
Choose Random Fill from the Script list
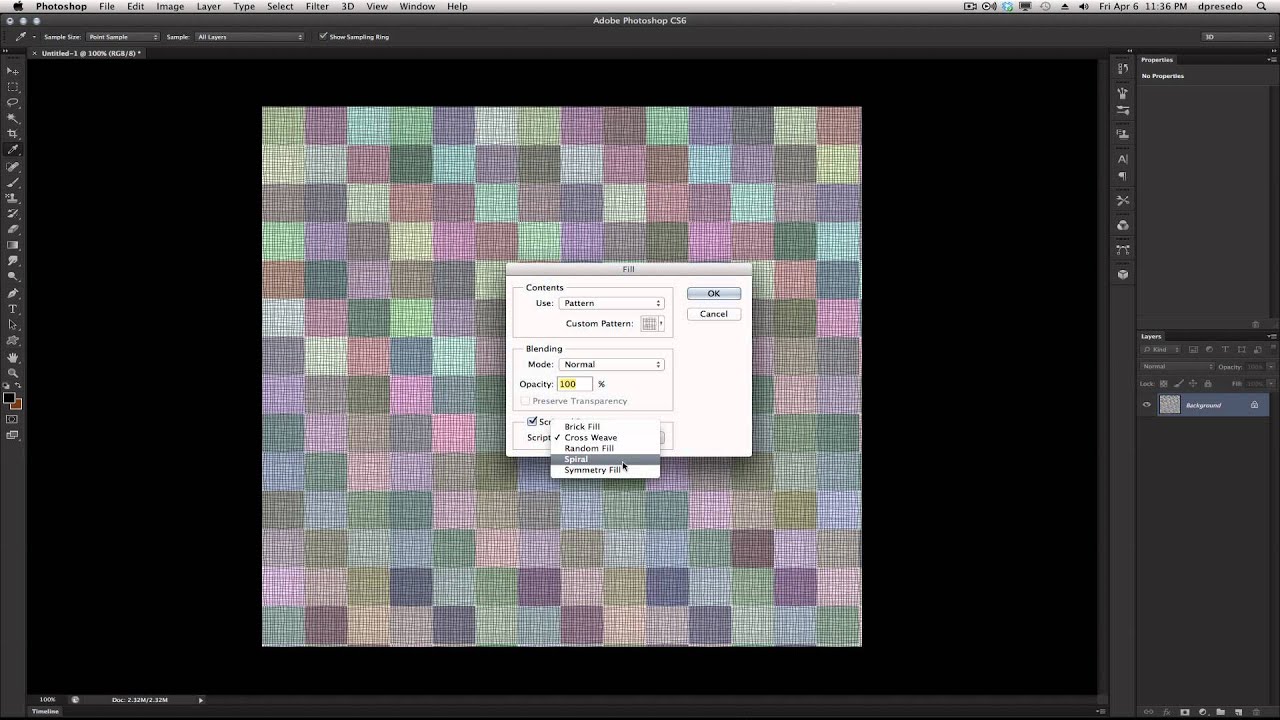[605, 448]
